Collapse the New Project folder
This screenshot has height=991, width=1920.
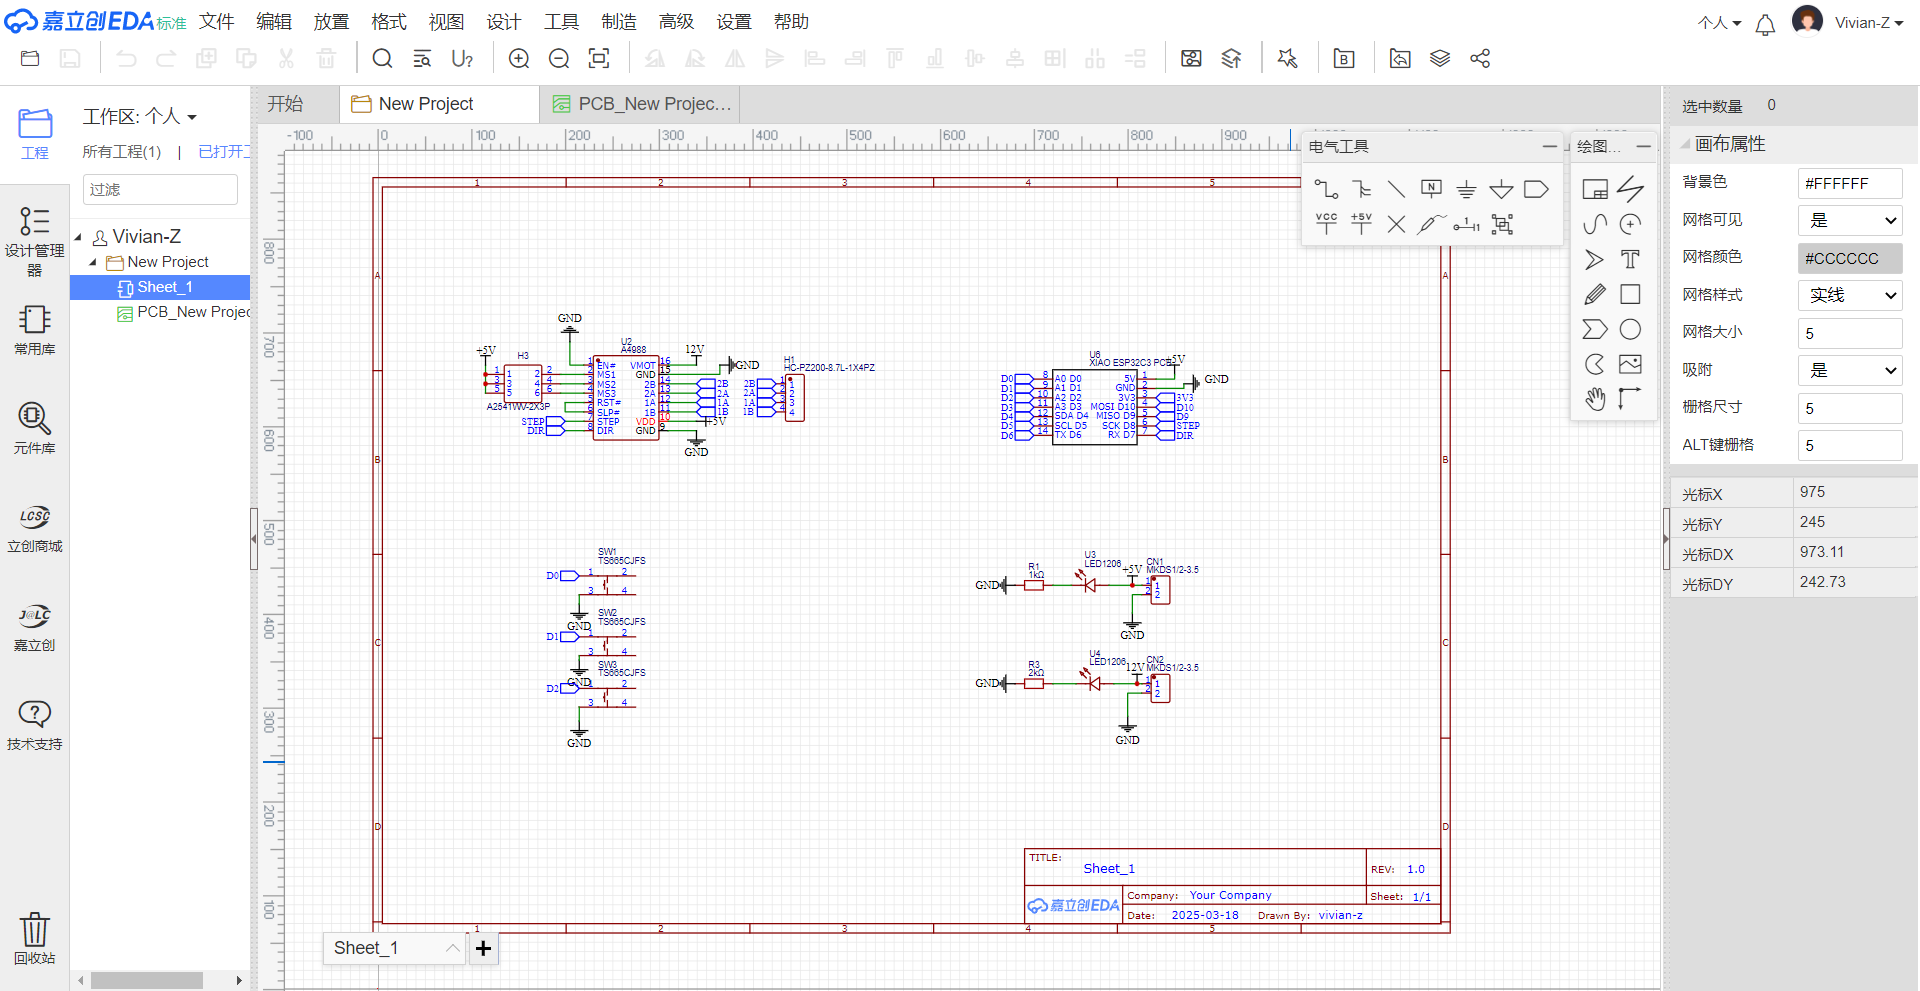[x=93, y=262]
